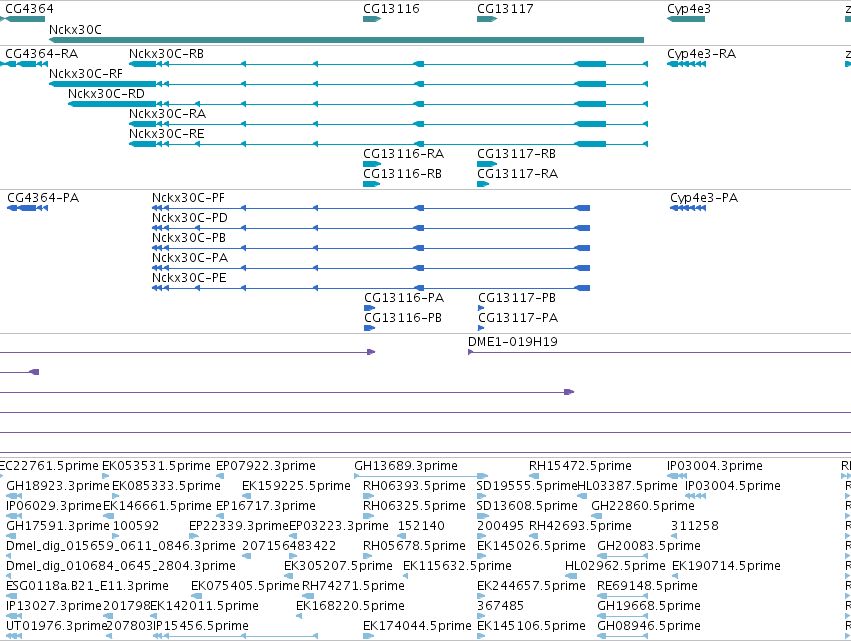
Task: Click the EP16717.3prime EST label
Action: [x=266, y=506]
